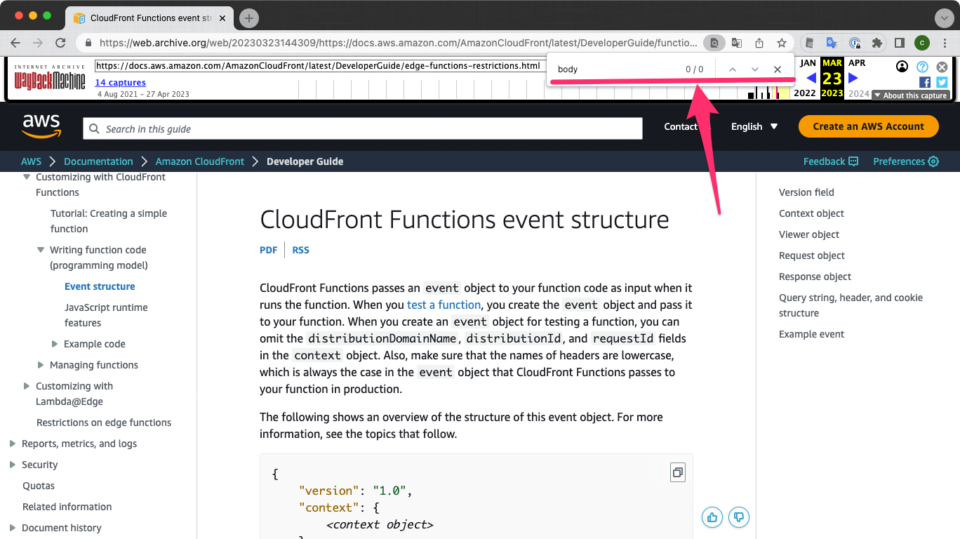
Task: Go to next find result arrow
Action: coord(755,69)
